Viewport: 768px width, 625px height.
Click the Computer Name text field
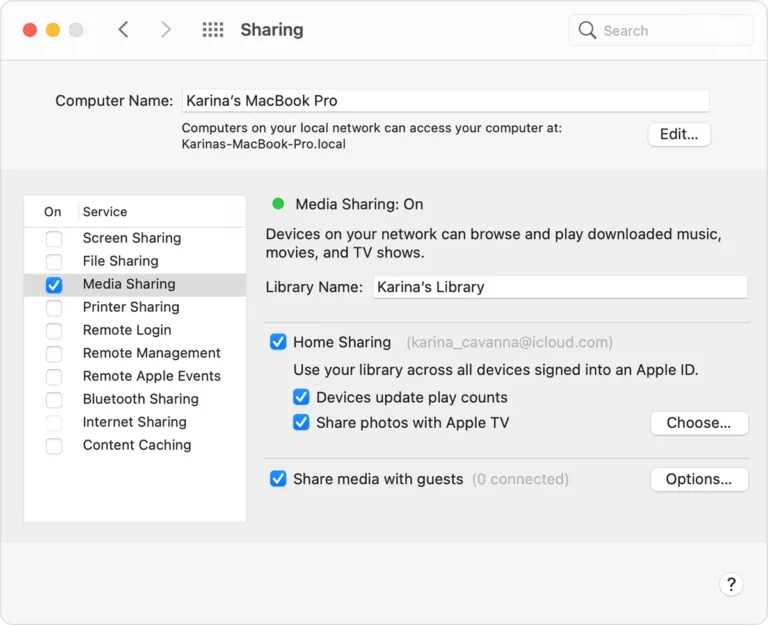tap(445, 100)
